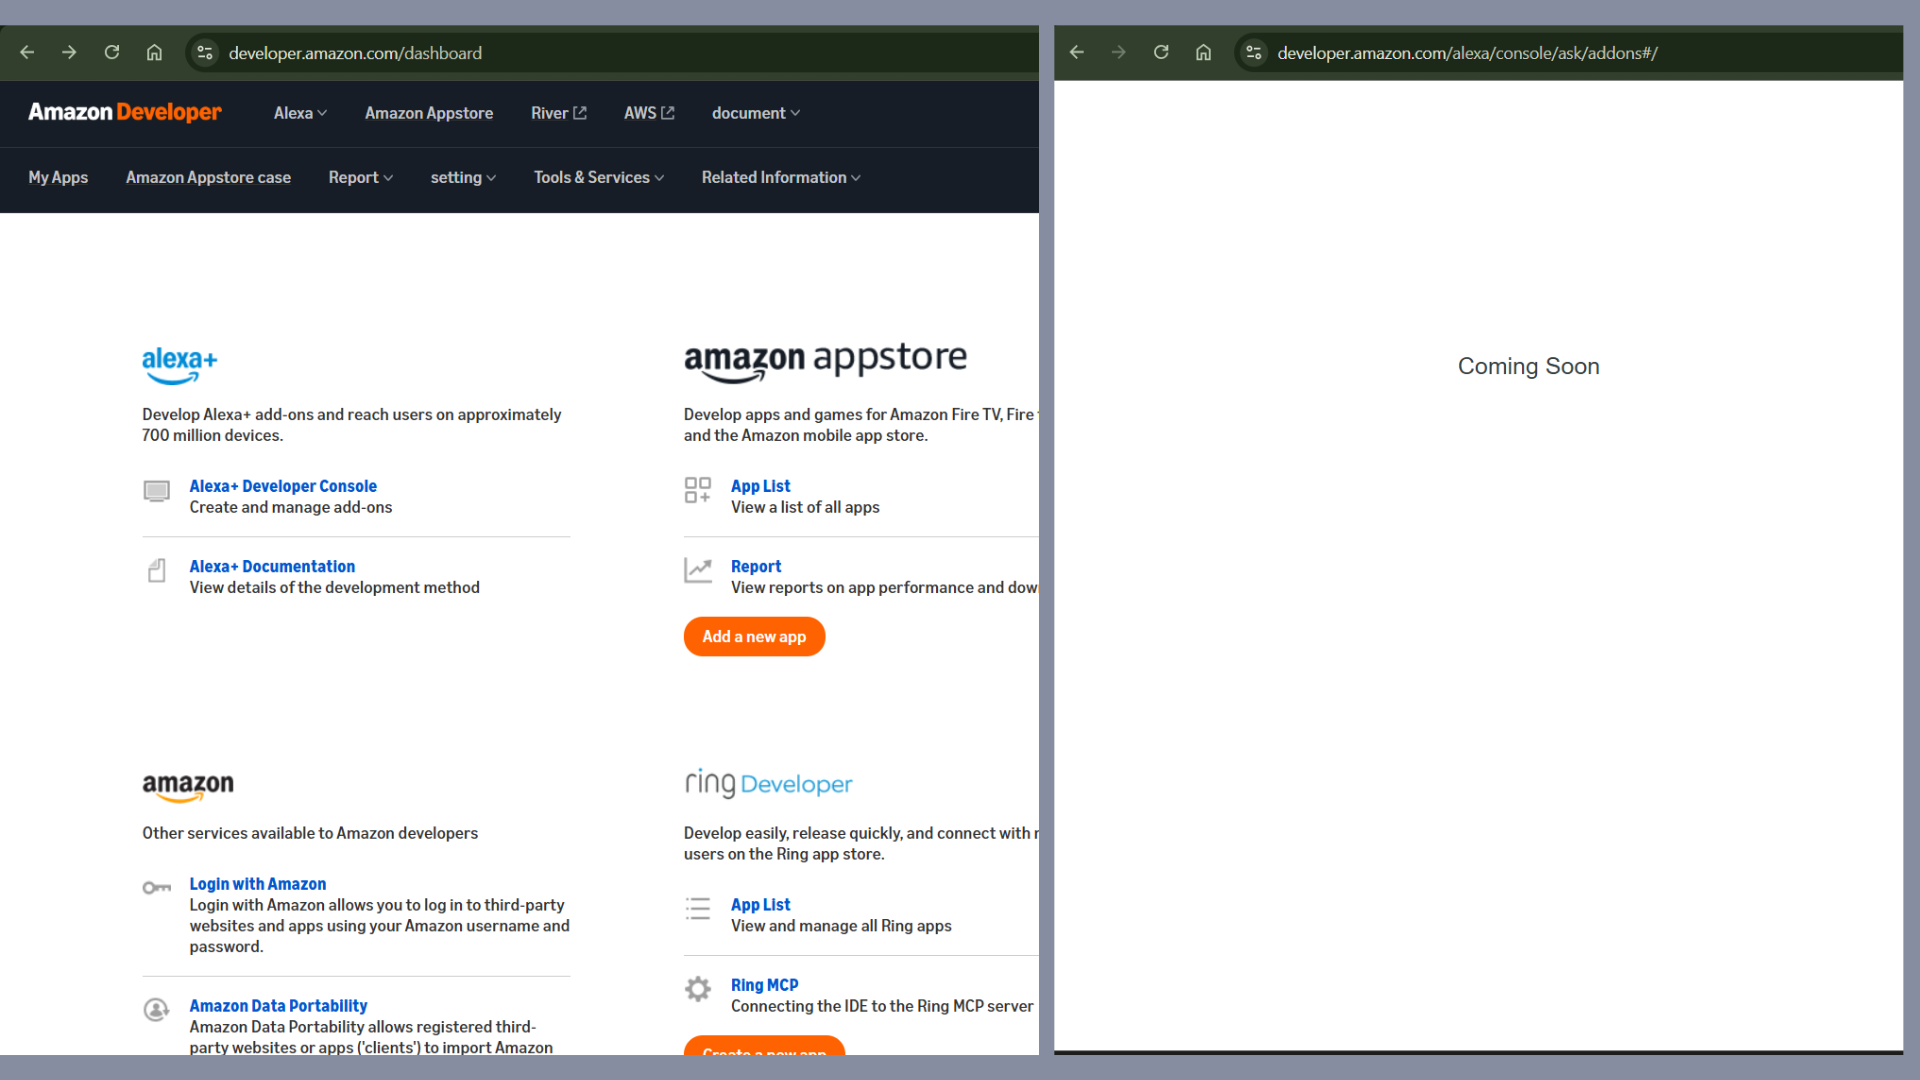Go forward in left dashboard browser window

click(x=69, y=53)
